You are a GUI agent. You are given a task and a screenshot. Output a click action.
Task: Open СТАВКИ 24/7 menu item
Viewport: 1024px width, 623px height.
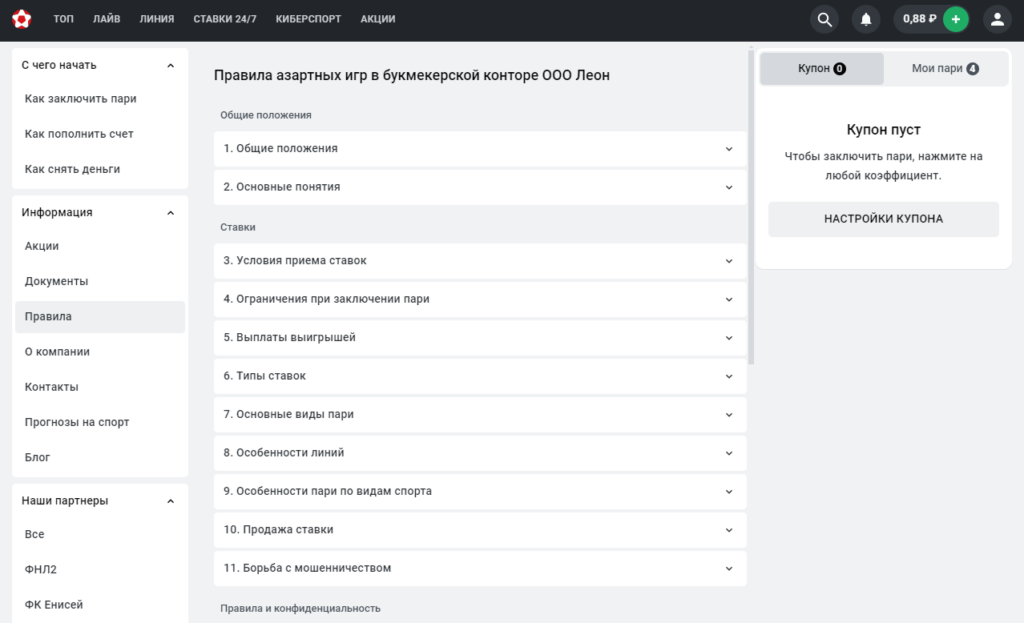(225, 19)
